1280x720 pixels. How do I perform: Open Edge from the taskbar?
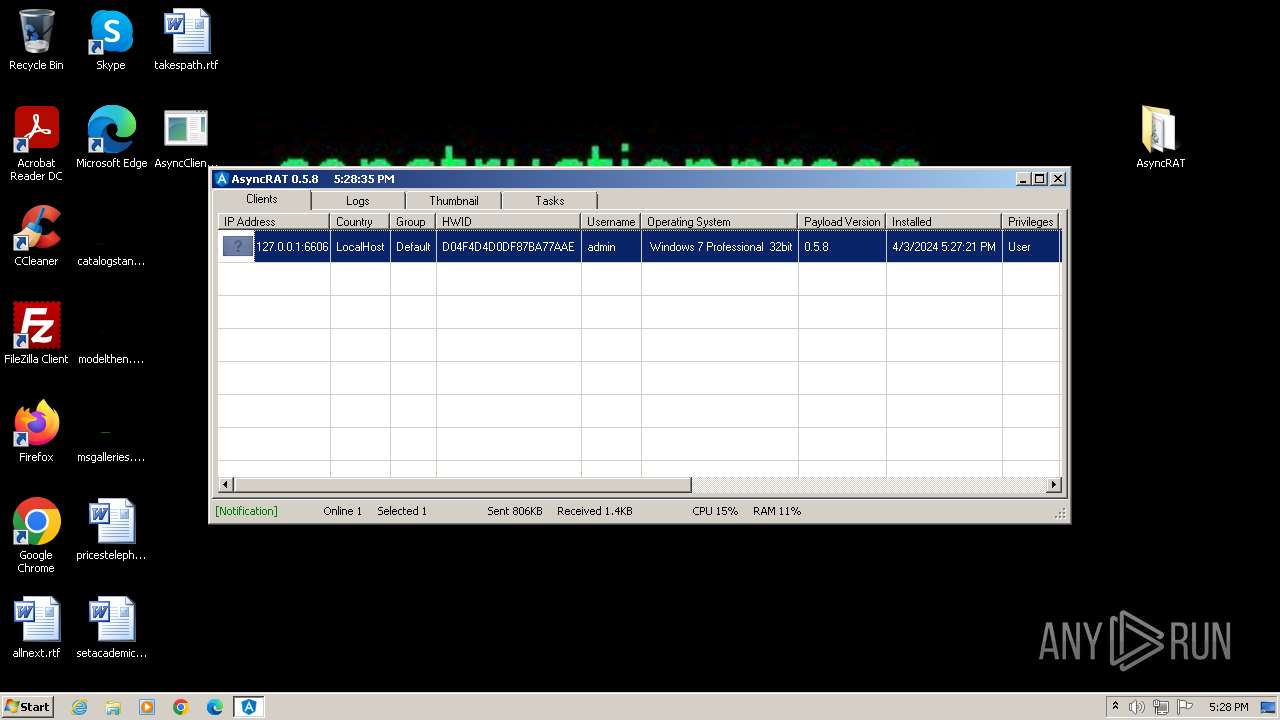215,707
